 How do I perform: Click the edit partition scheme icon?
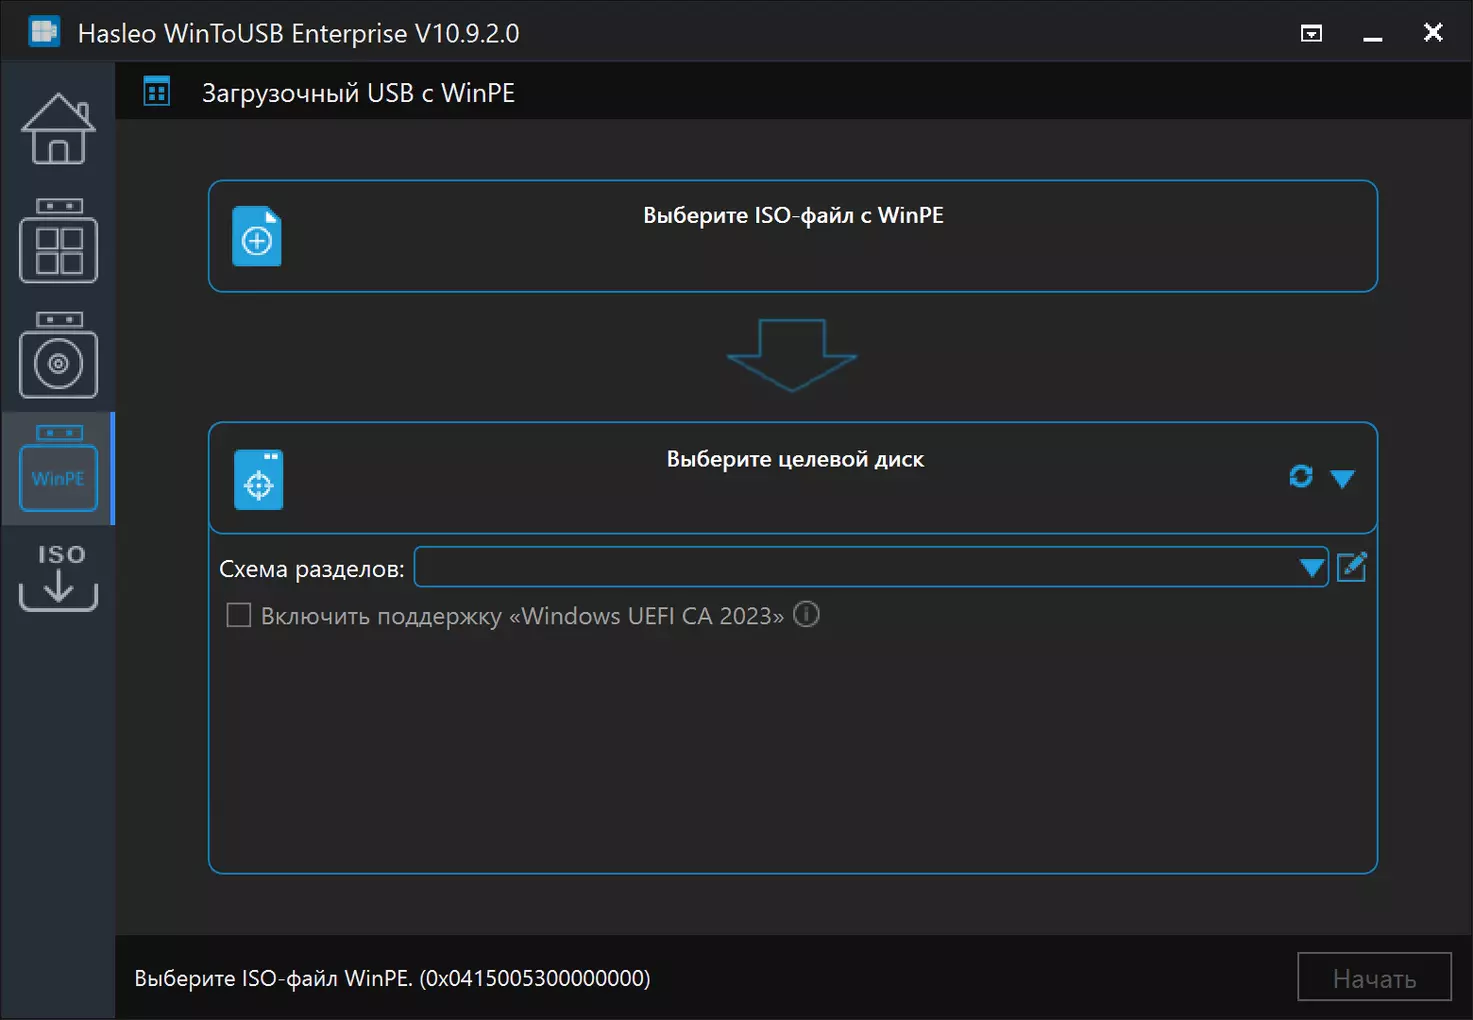1352,567
